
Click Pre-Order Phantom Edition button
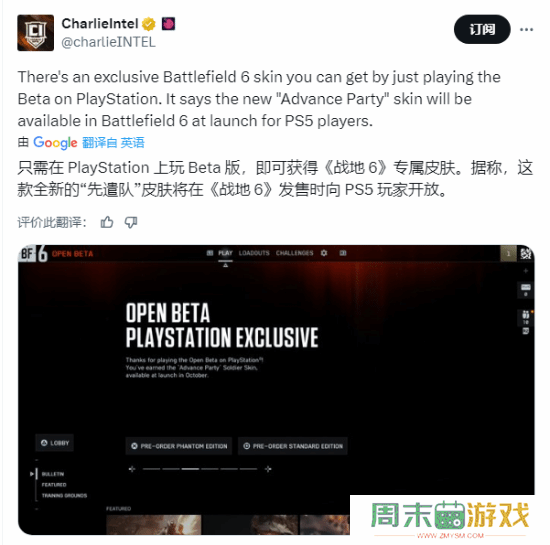click(x=179, y=446)
